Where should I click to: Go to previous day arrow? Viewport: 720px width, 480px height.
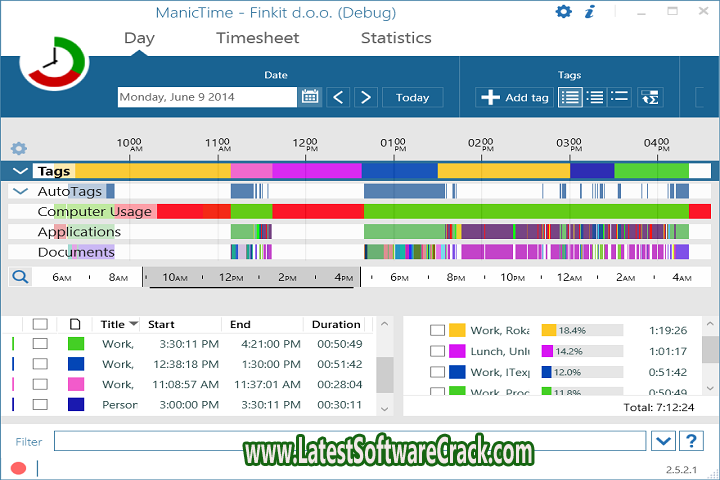pyautogui.click(x=338, y=97)
